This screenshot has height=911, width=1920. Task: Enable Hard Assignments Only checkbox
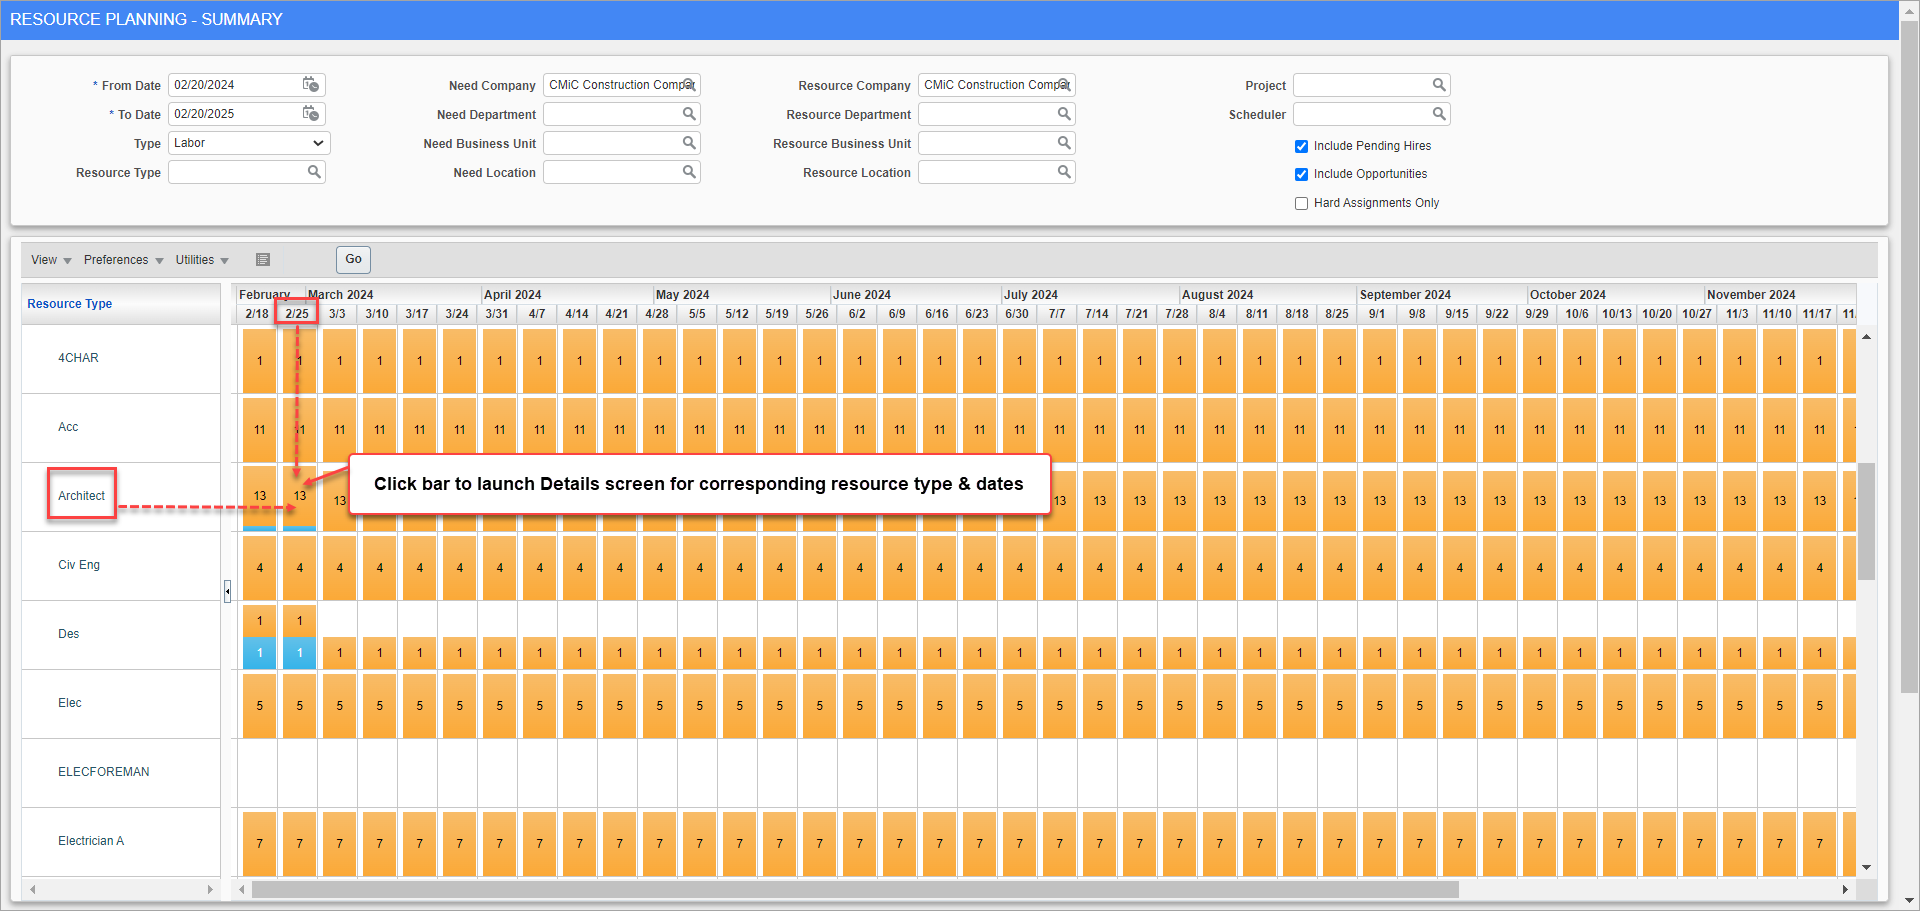point(1301,203)
